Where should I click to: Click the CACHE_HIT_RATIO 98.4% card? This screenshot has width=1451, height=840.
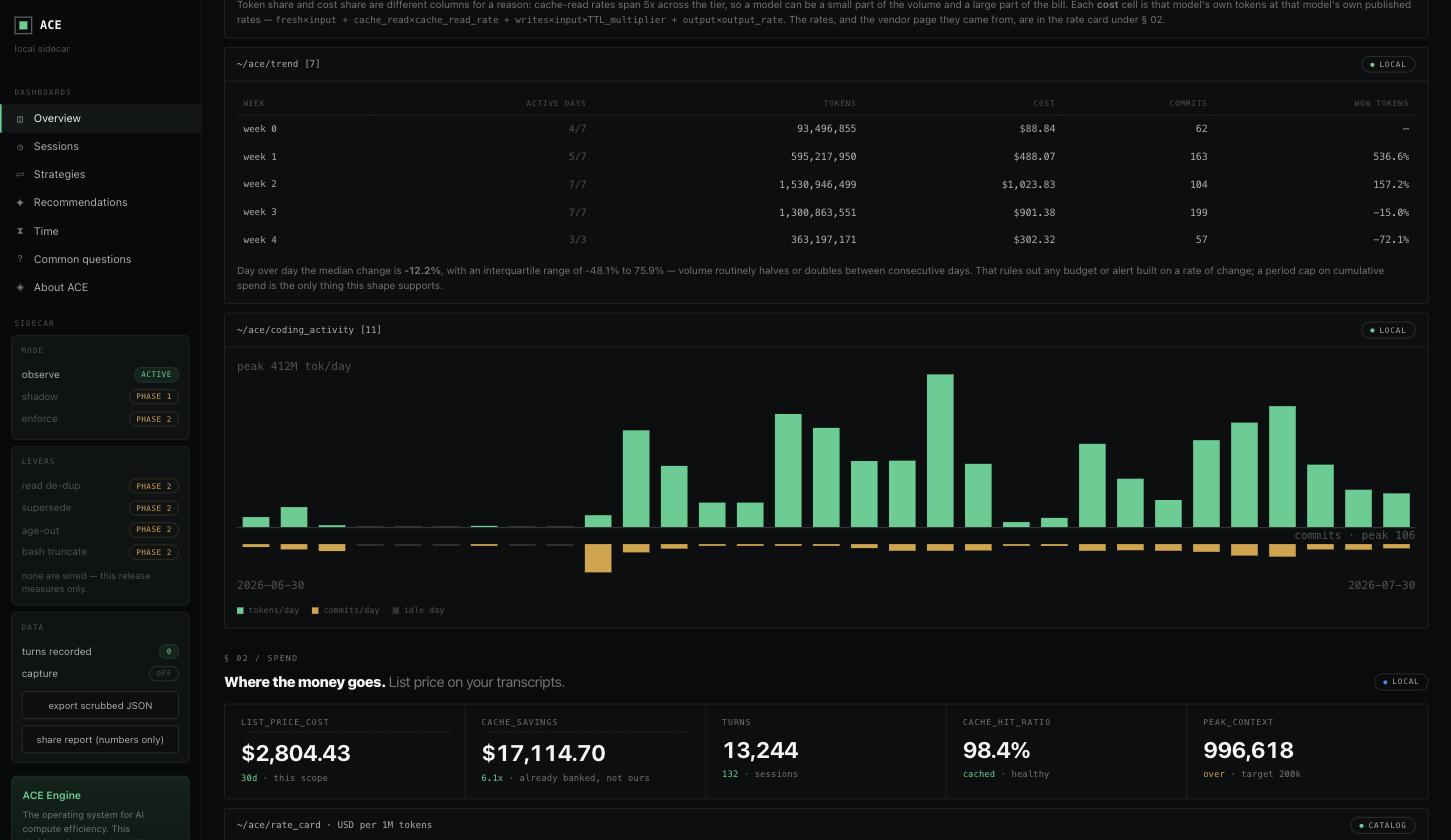pyautogui.click(x=1066, y=751)
